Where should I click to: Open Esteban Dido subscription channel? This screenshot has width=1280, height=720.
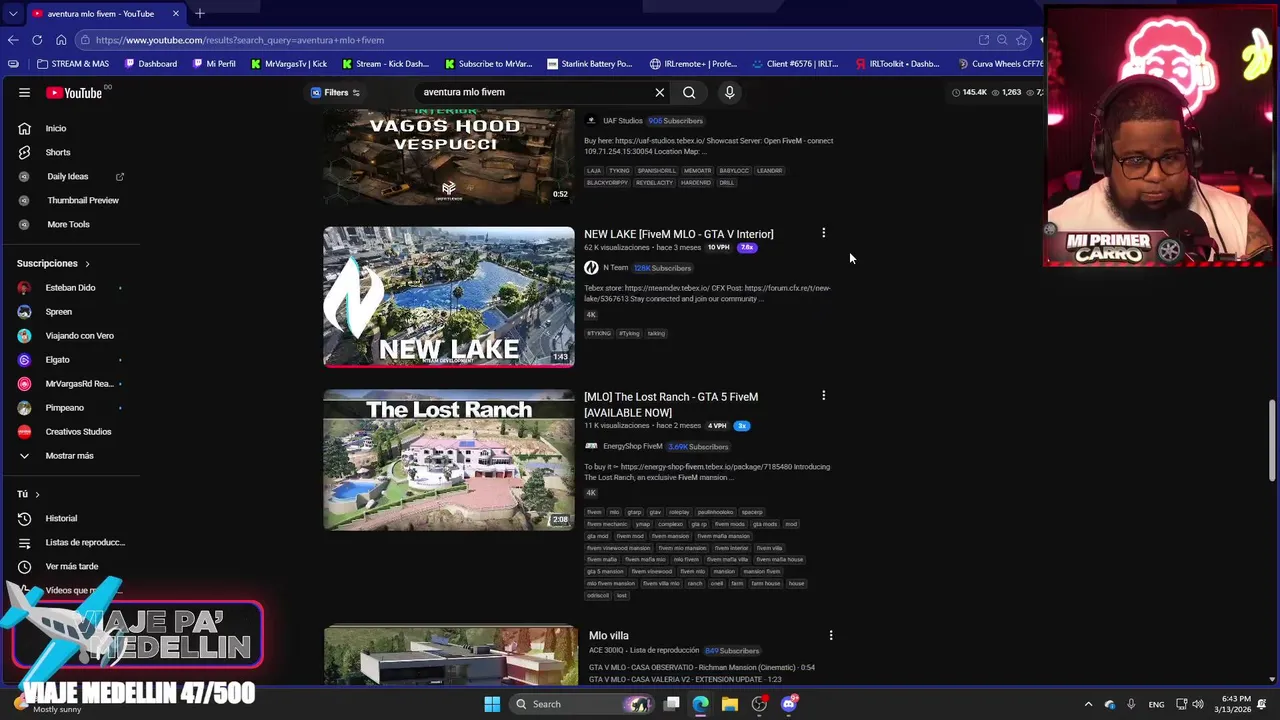(68, 288)
